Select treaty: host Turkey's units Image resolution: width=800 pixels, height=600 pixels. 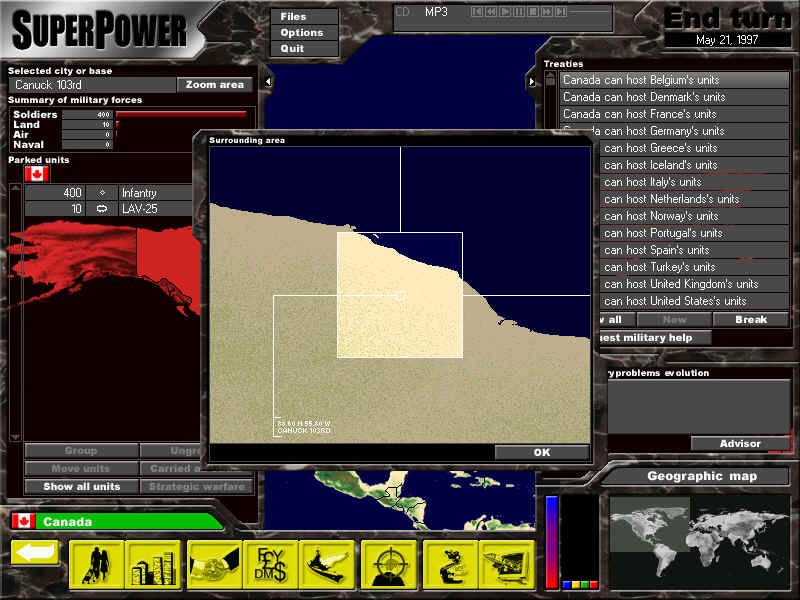694,267
